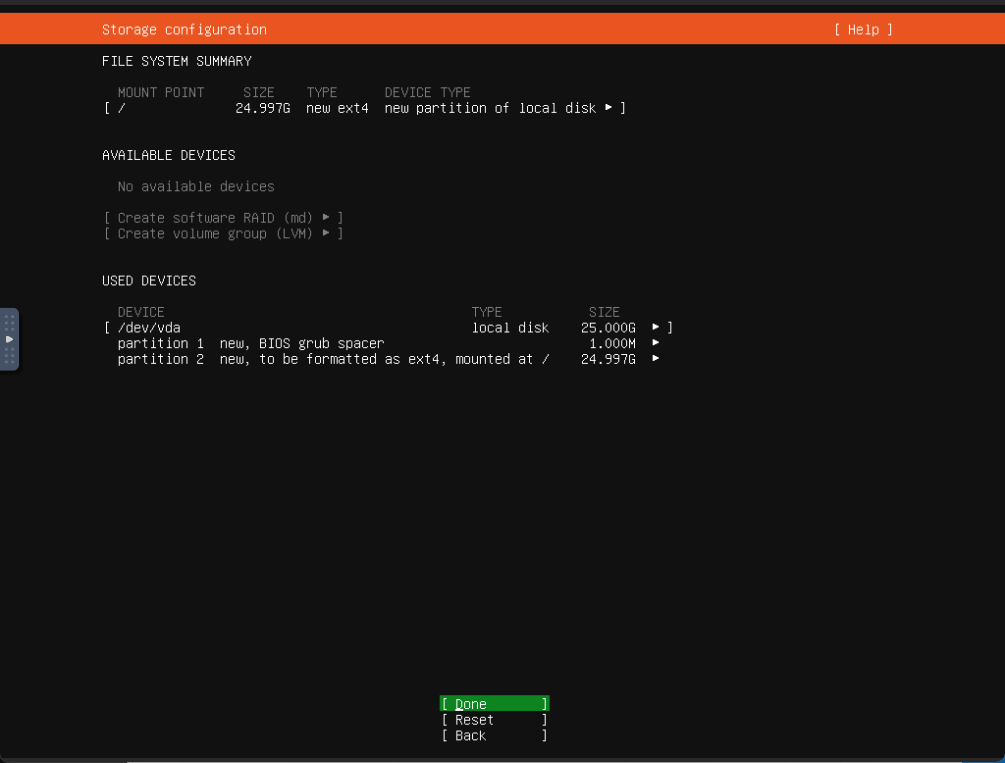This screenshot has height=763, width=1005.
Task: Click the No available devices text
Action: coord(196,187)
